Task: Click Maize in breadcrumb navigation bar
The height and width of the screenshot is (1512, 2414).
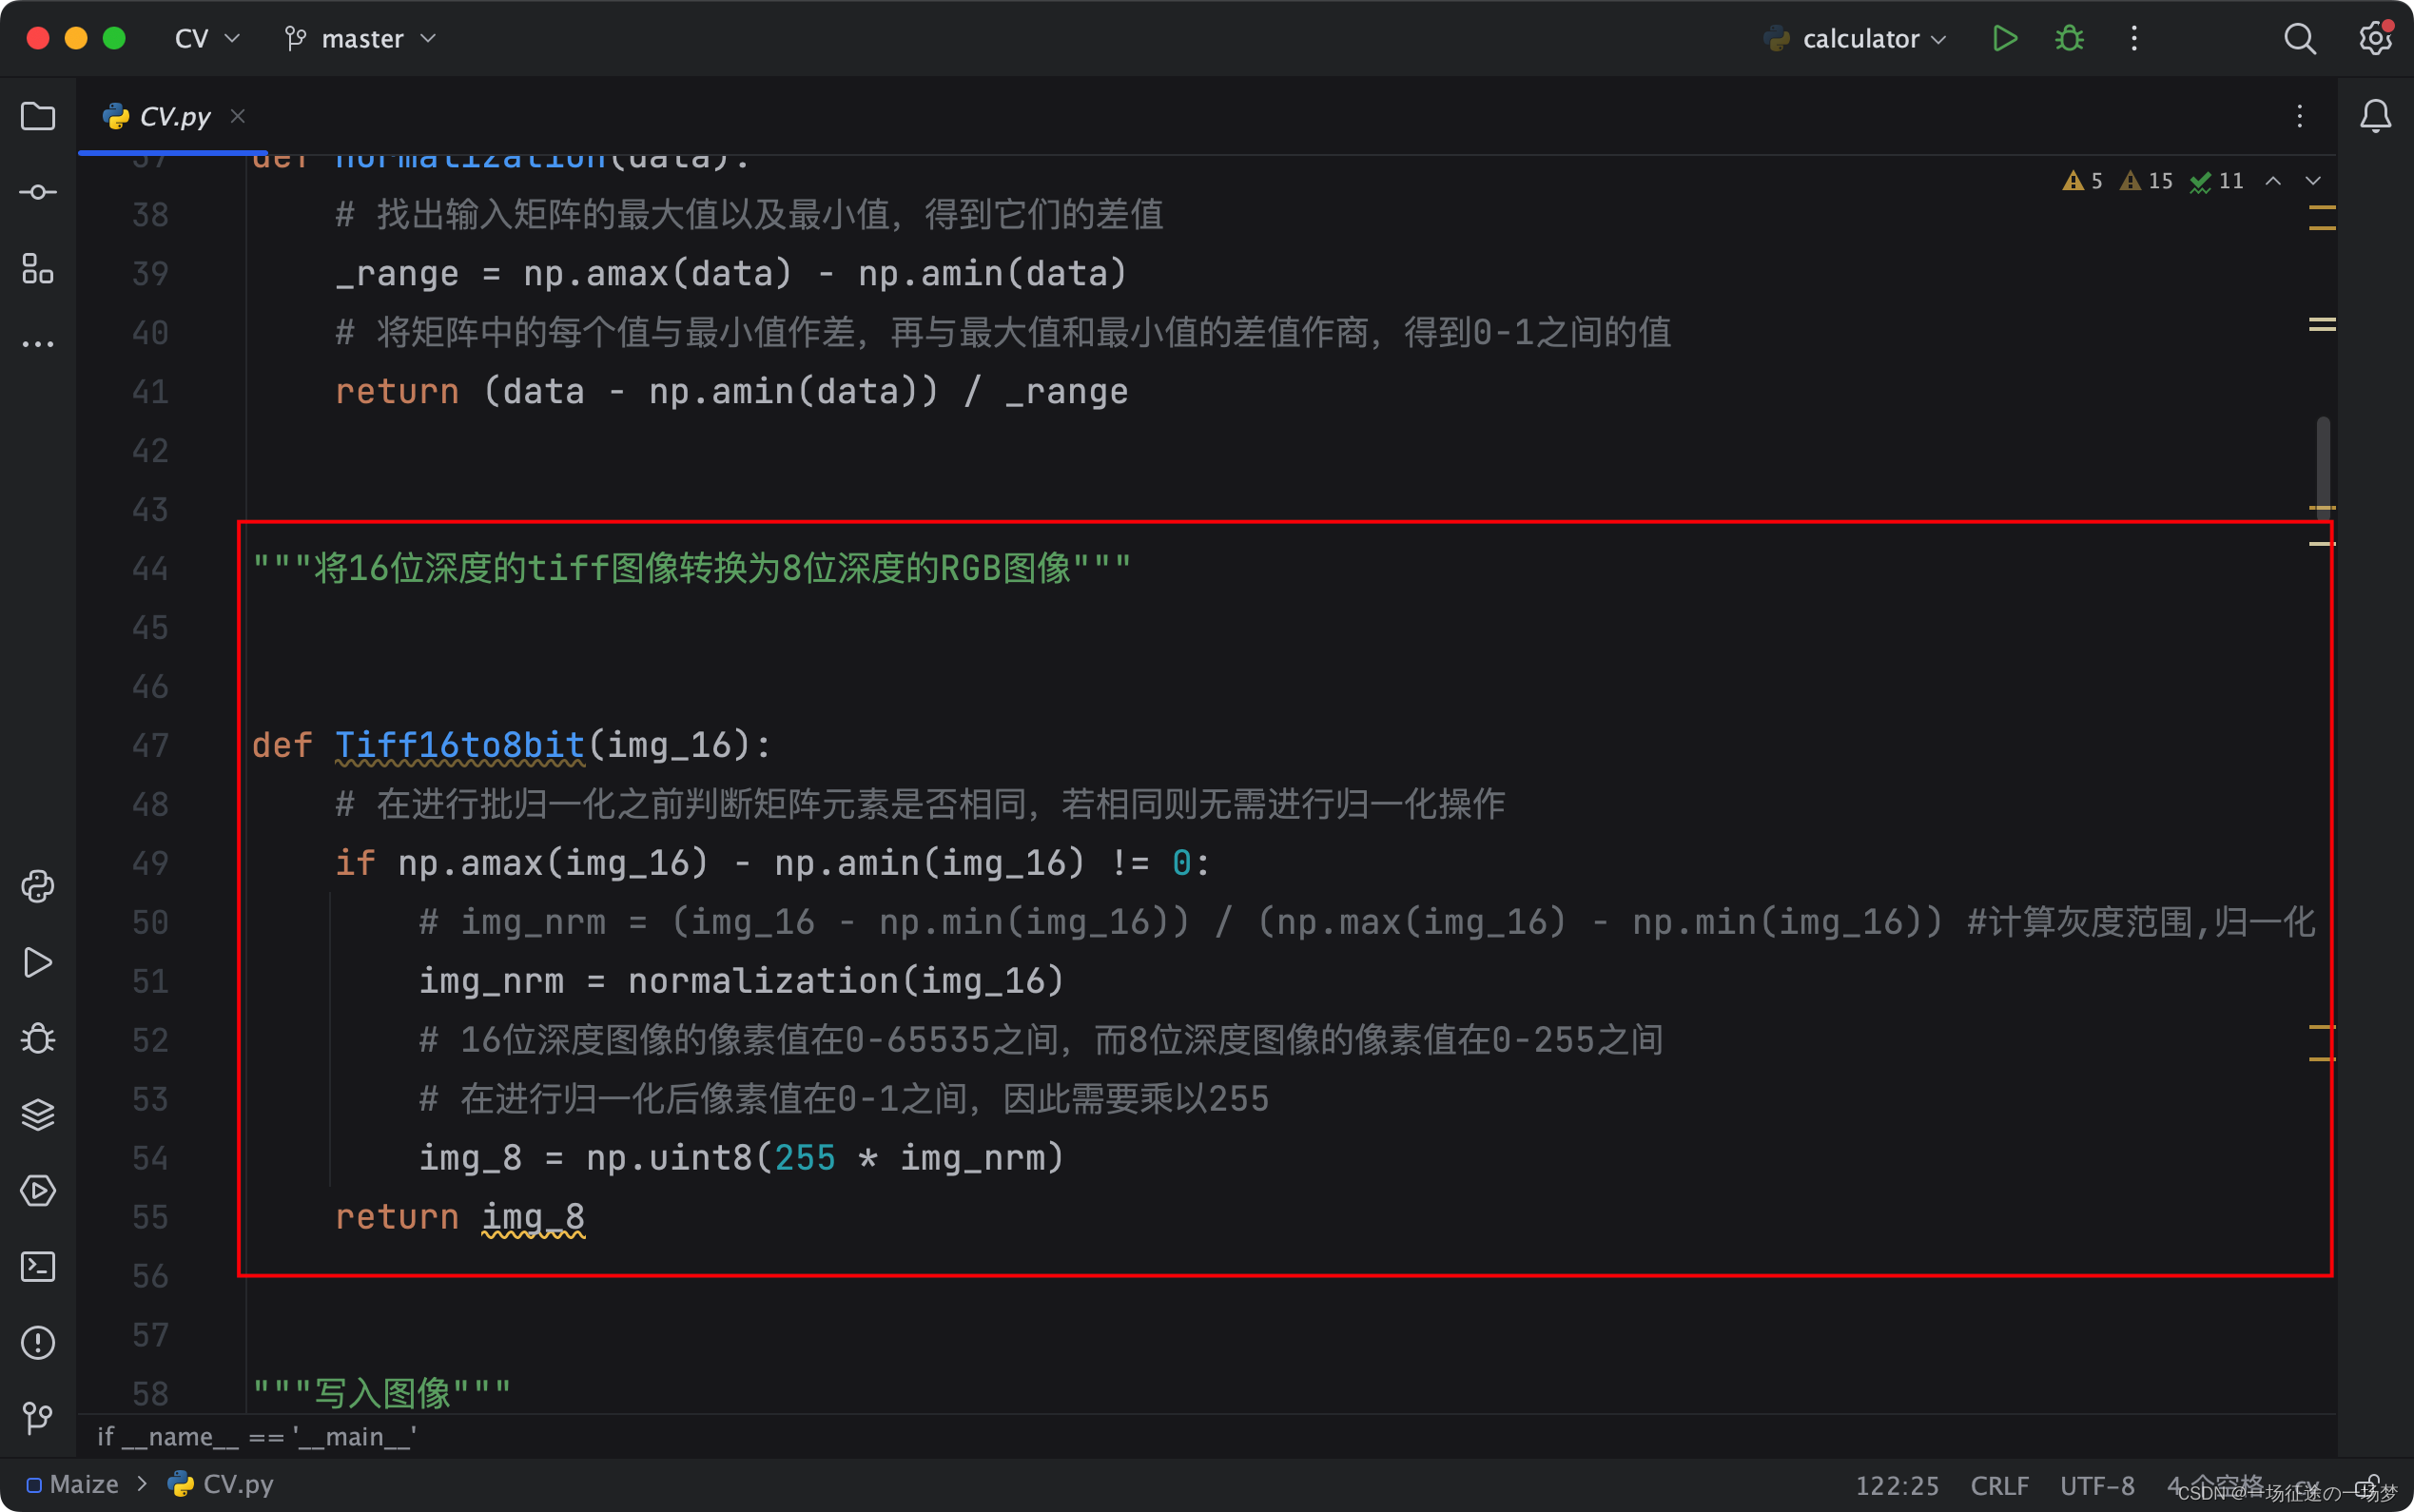Action: pos(83,1484)
